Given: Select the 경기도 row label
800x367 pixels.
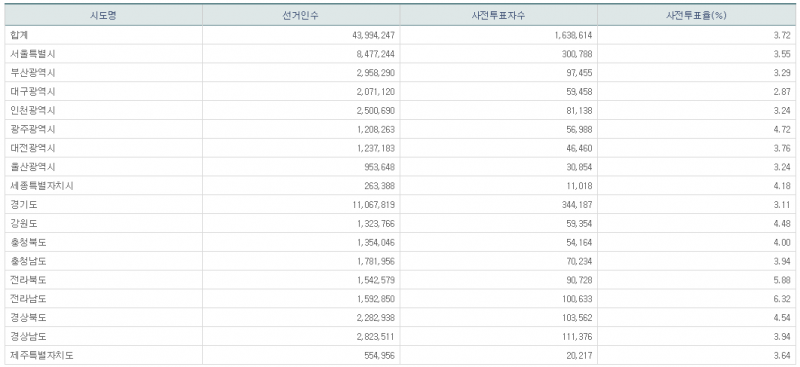Looking at the screenshot, I should point(23,205).
